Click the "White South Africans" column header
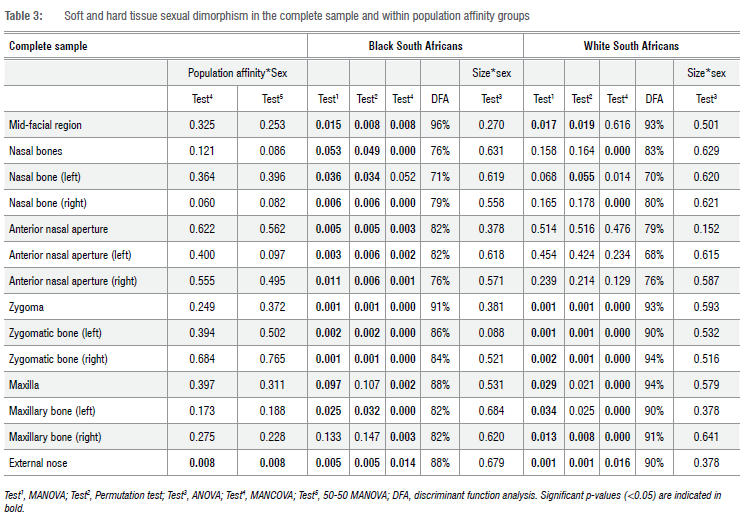 pyautogui.click(x=631, y=46)
